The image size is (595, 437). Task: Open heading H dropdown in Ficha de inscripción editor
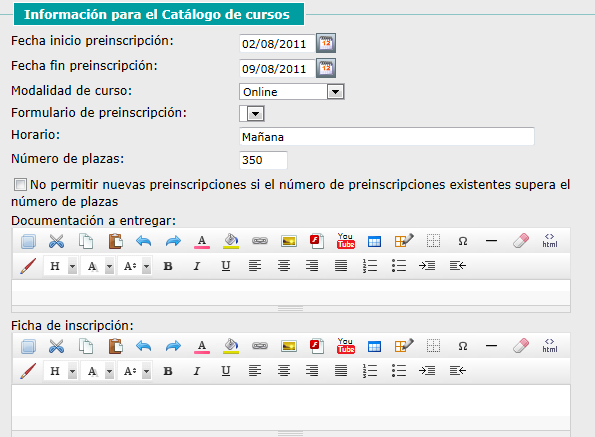(61, 371)
